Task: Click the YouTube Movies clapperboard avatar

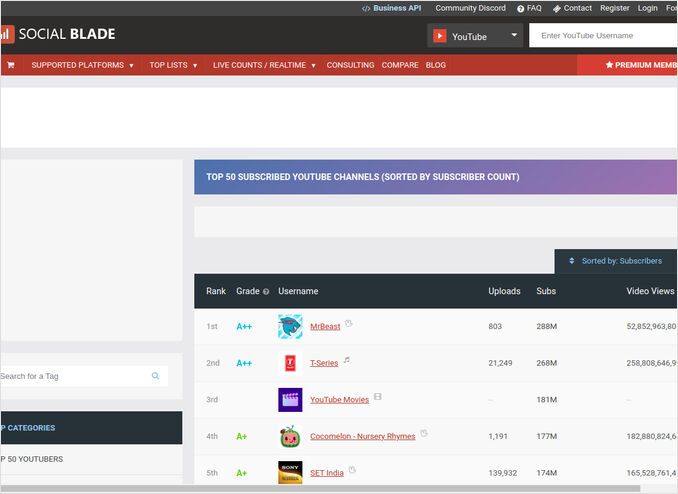Action: point(290,400)
